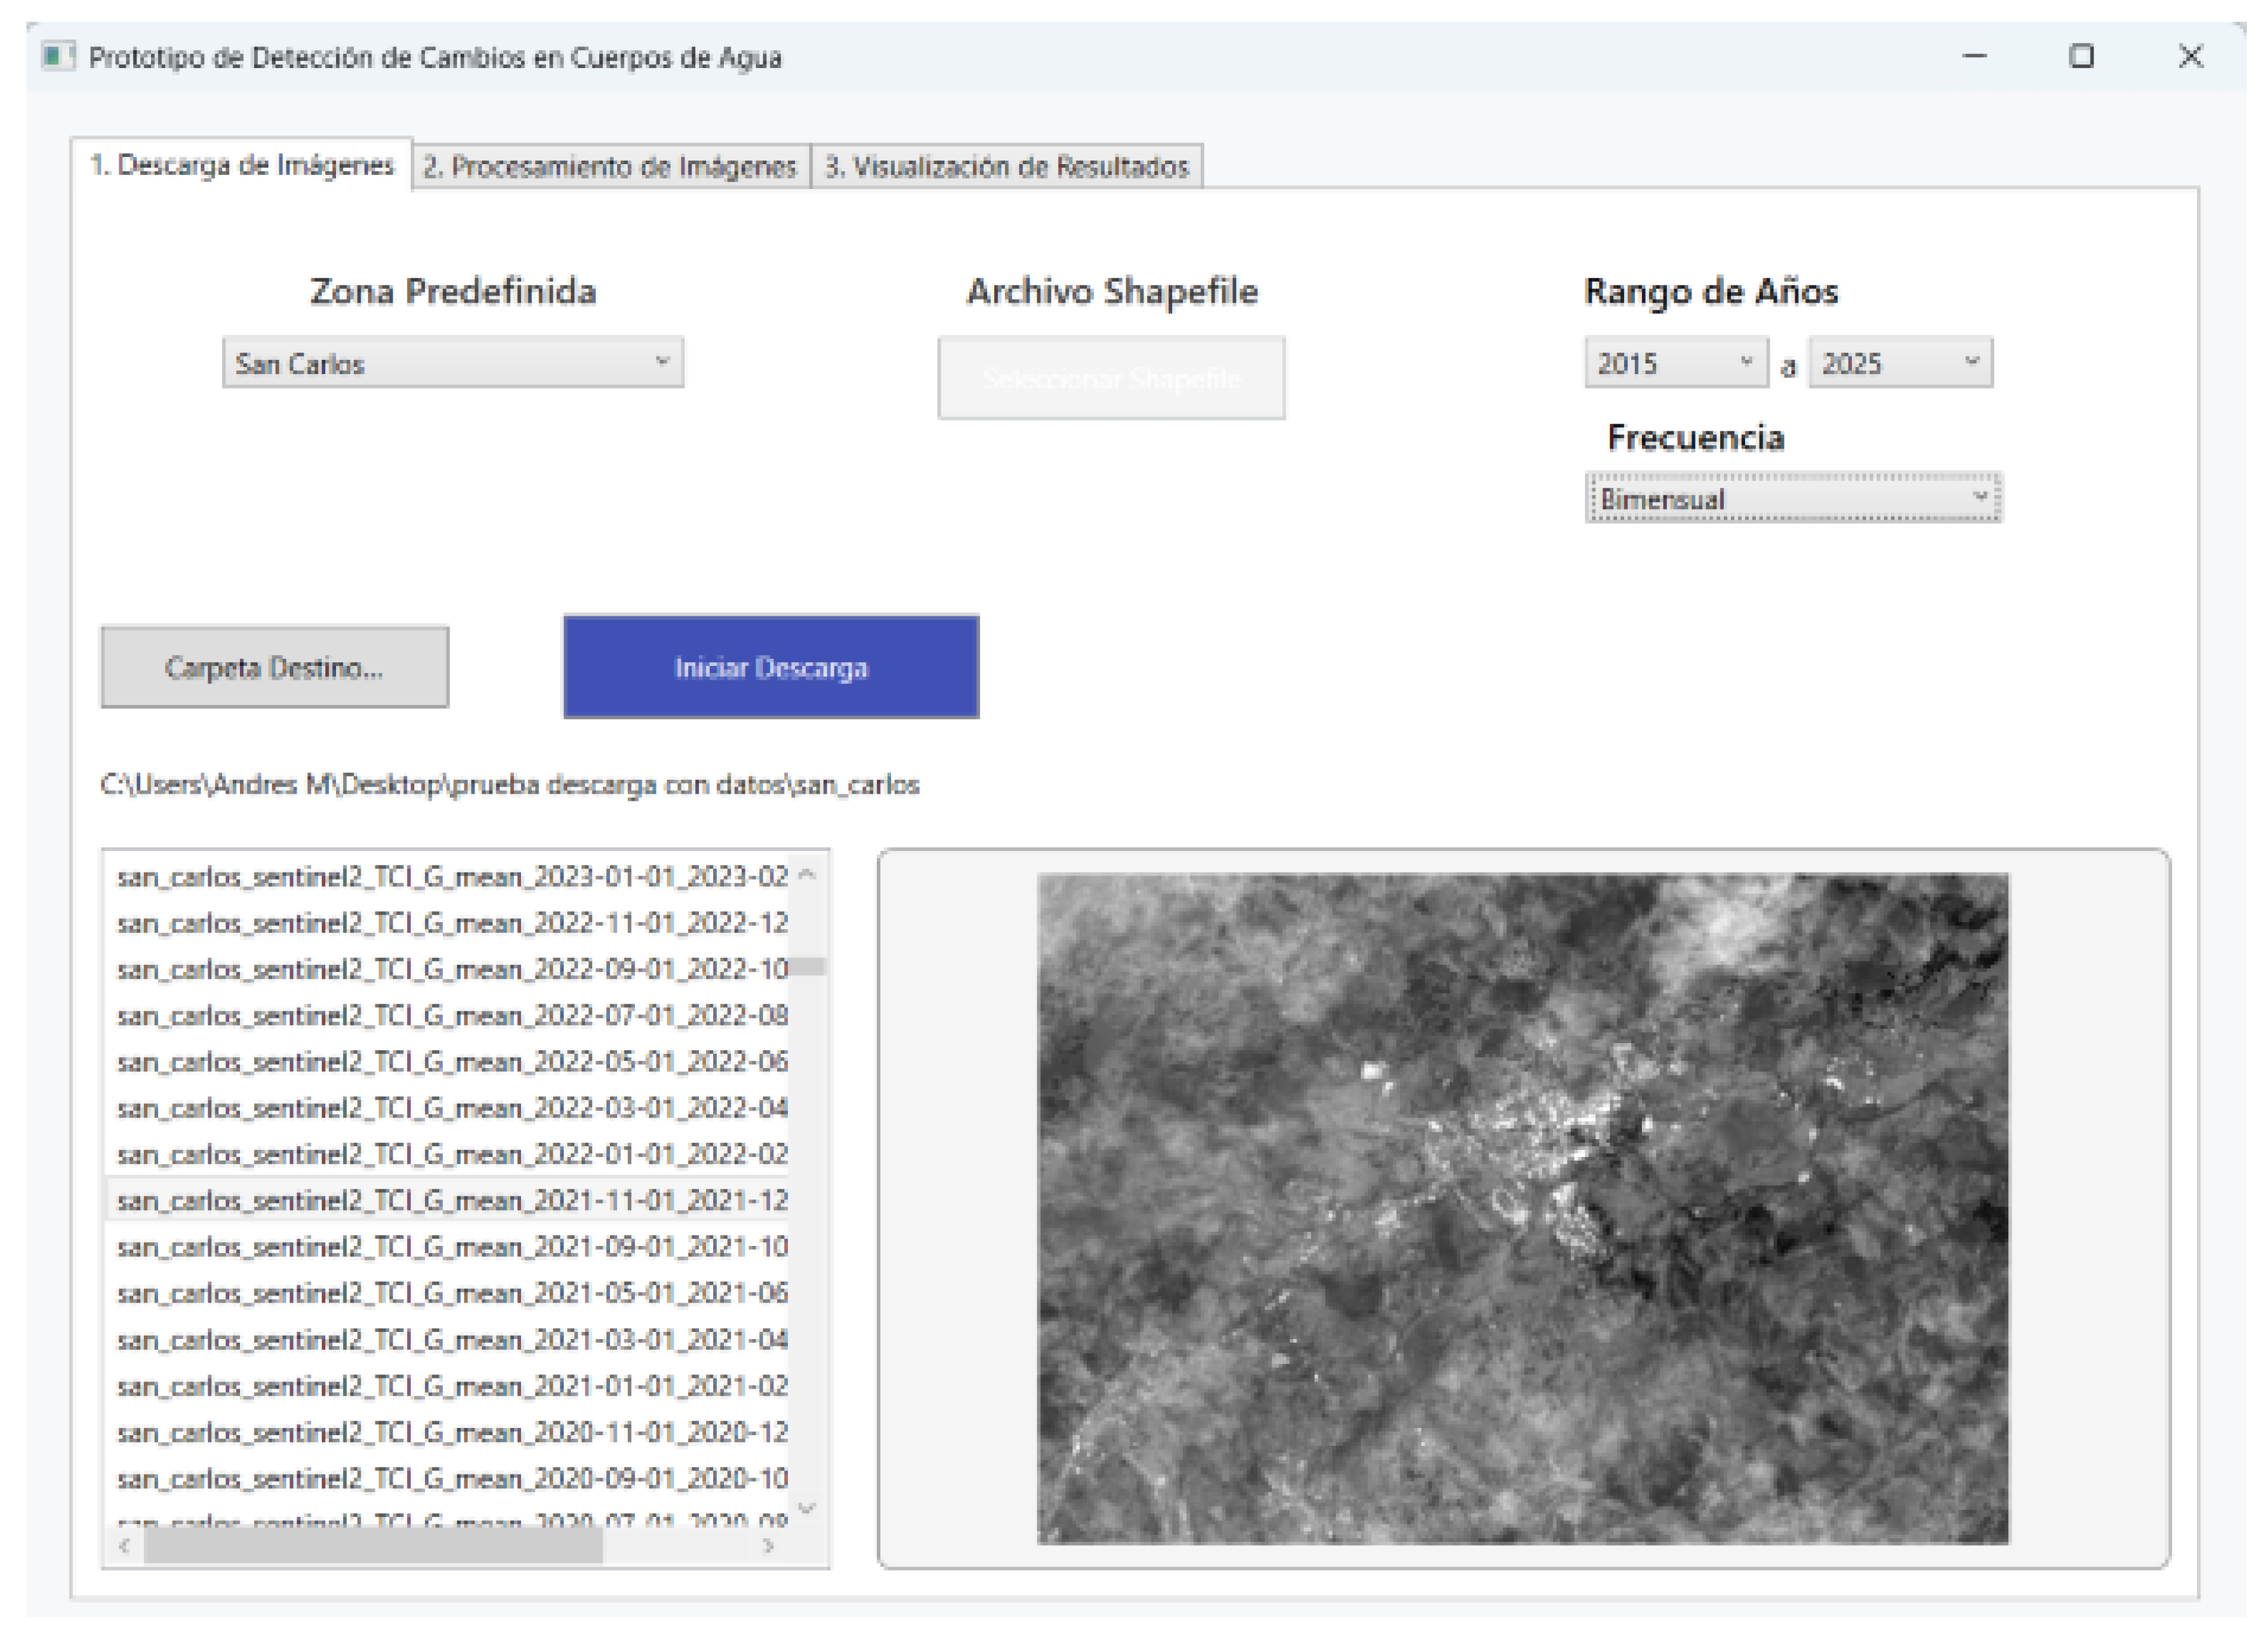The width and height of the screenshot is (2268, 1641).
Task: Maximize the application window
Action: tap(2081, 57)
